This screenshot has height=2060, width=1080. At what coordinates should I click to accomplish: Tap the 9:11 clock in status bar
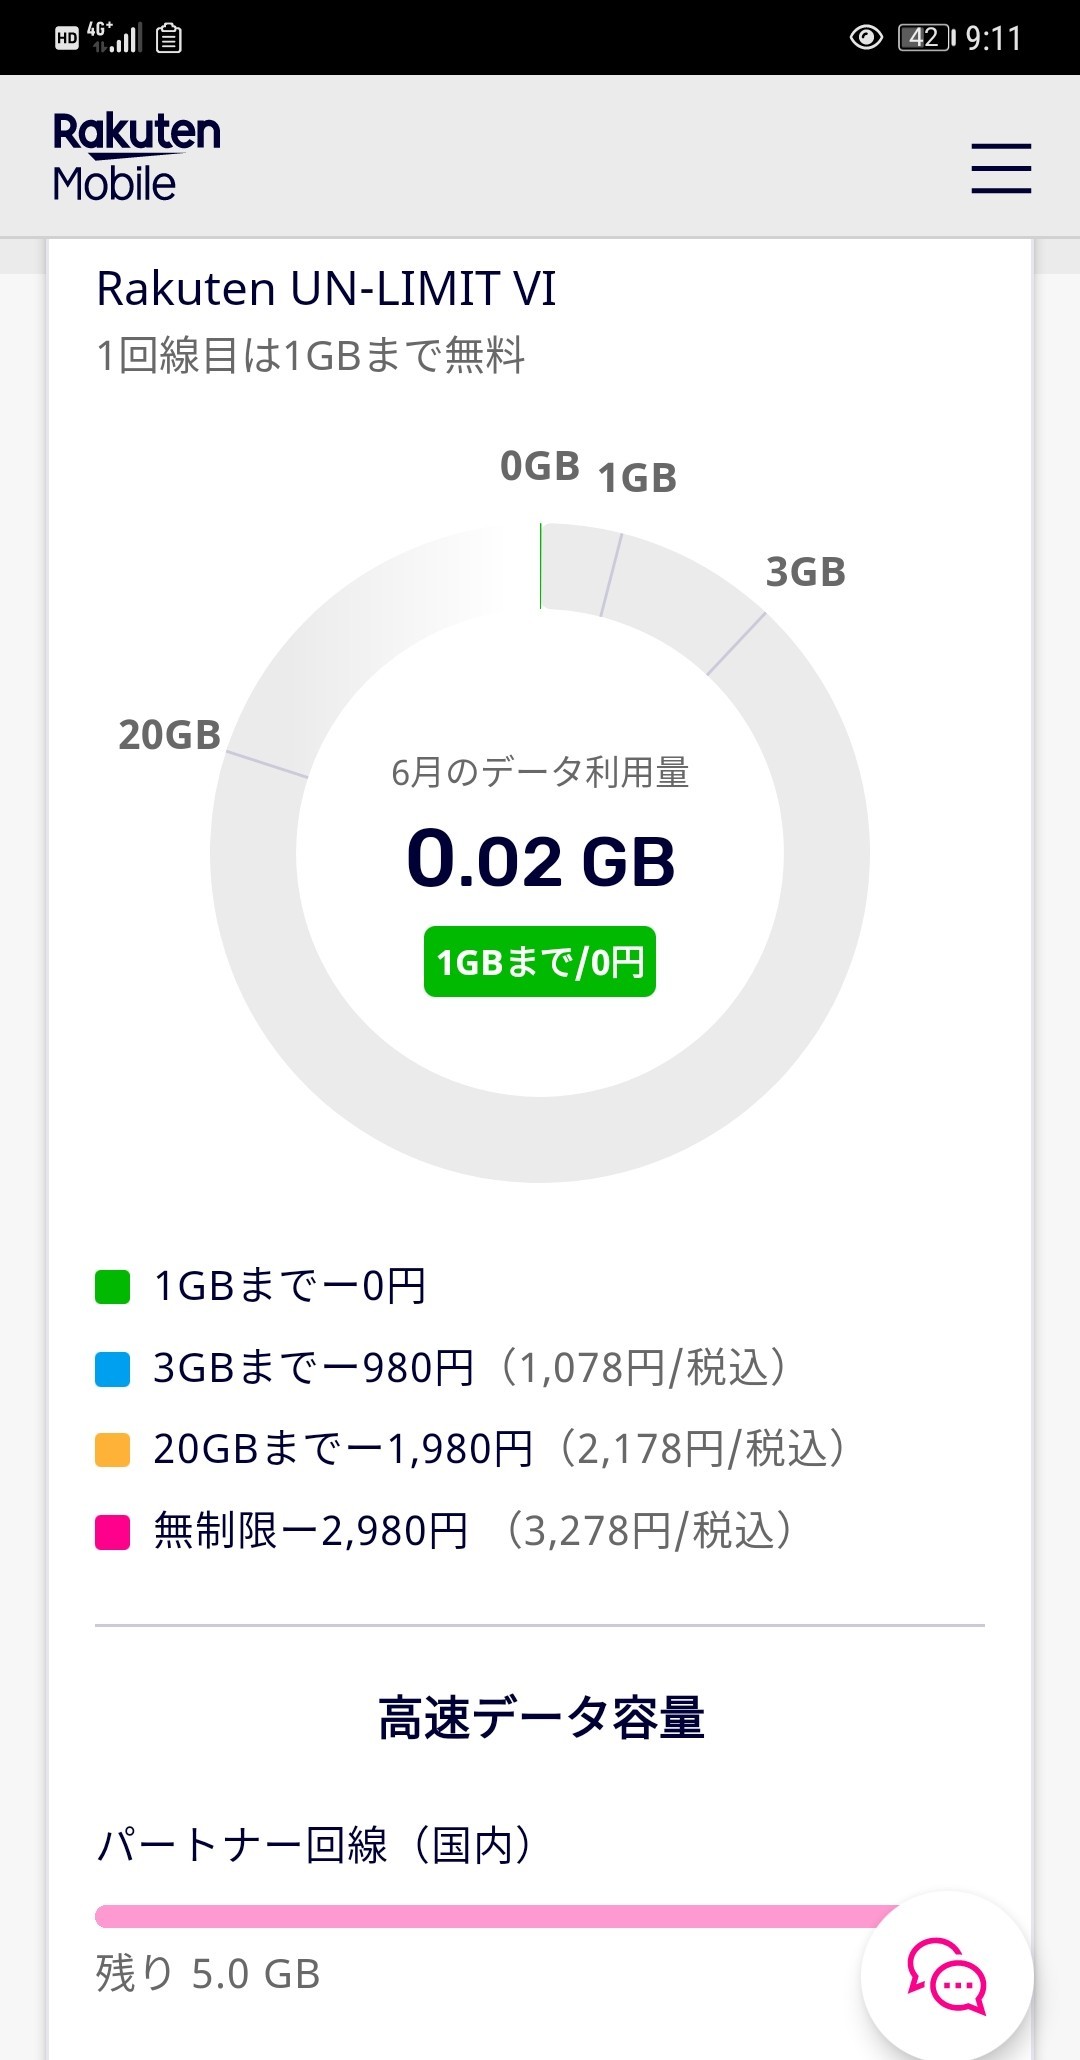point(993,38)
